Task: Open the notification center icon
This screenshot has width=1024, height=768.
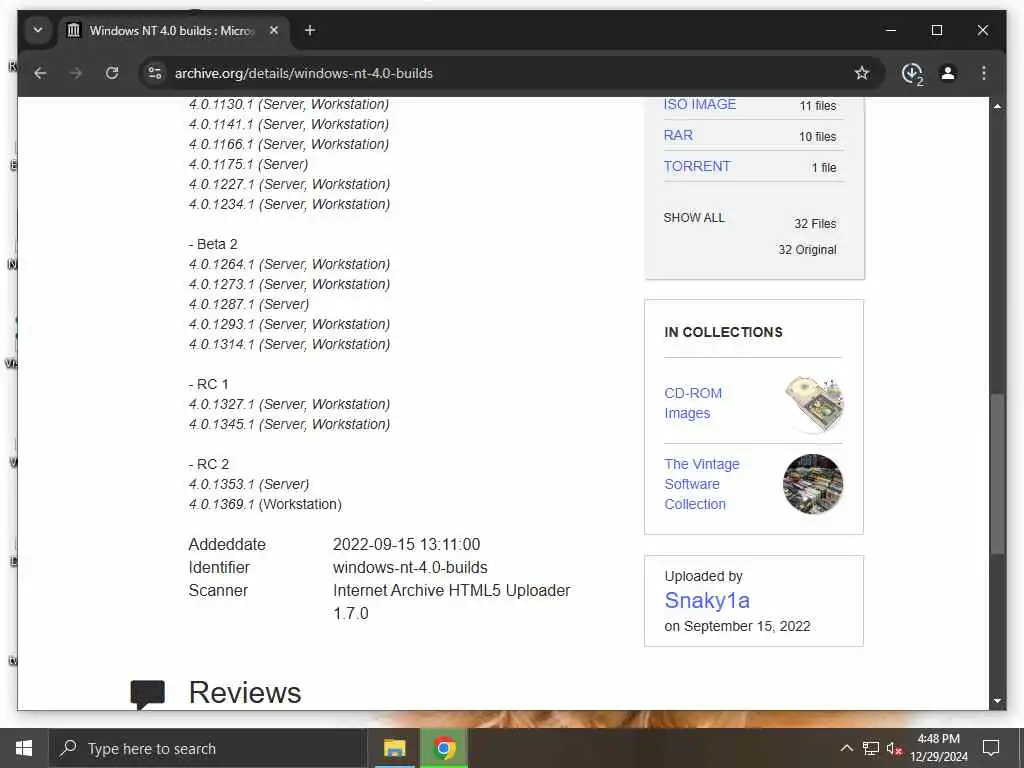Action: pos(991,748)
